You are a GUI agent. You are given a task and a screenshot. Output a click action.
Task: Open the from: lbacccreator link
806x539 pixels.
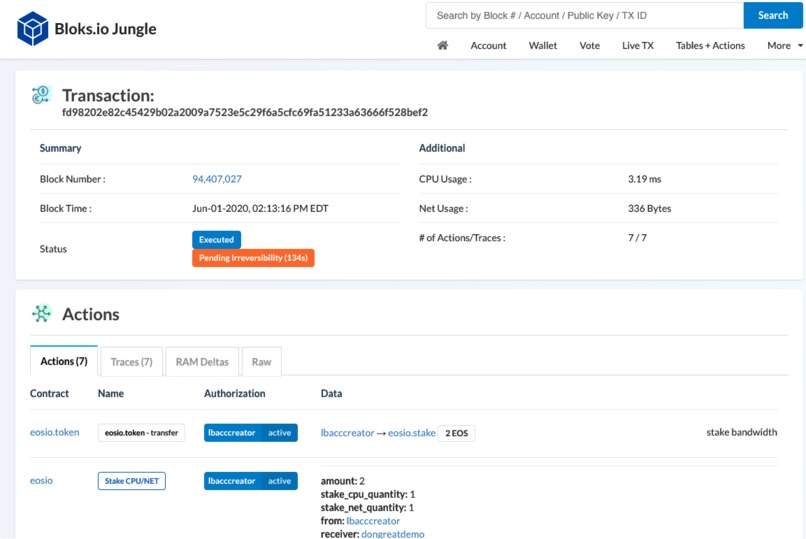point(373,521)
